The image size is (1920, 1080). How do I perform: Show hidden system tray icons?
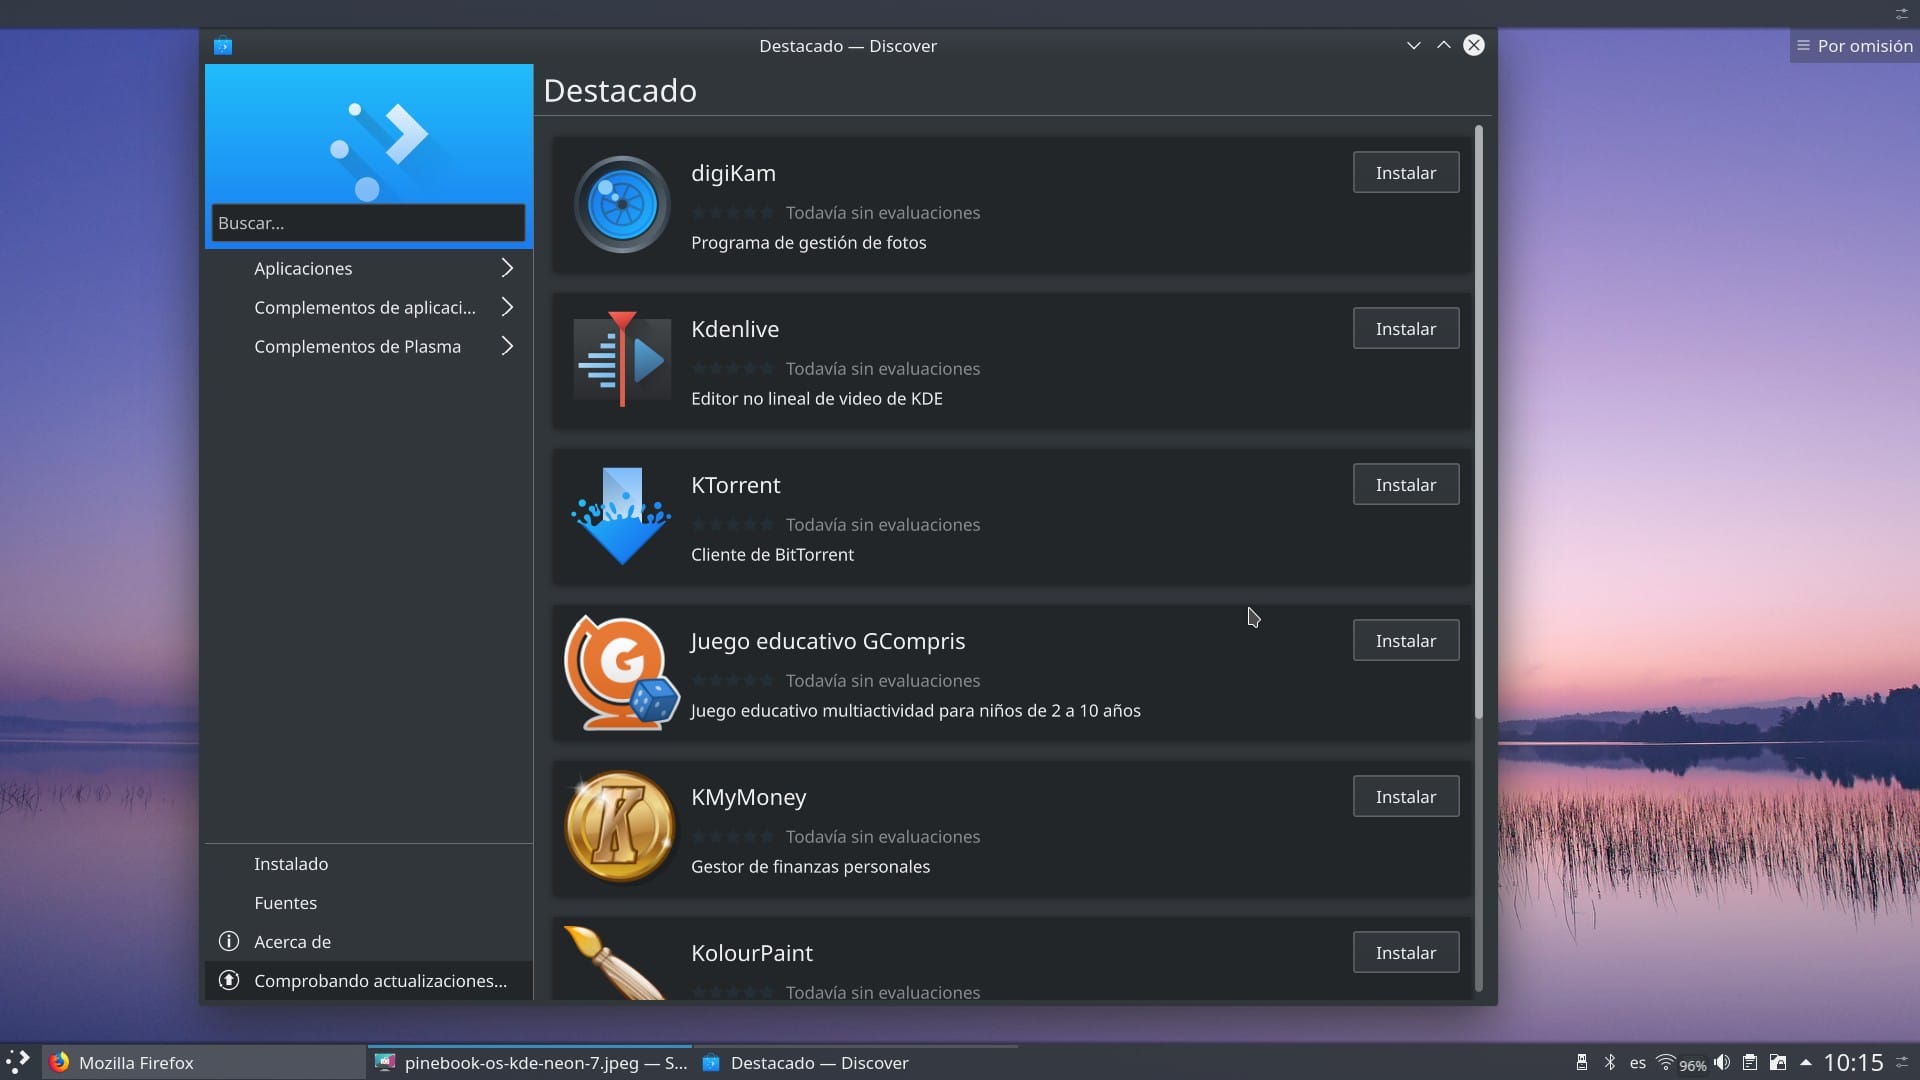click(x=1806, y=1062)
